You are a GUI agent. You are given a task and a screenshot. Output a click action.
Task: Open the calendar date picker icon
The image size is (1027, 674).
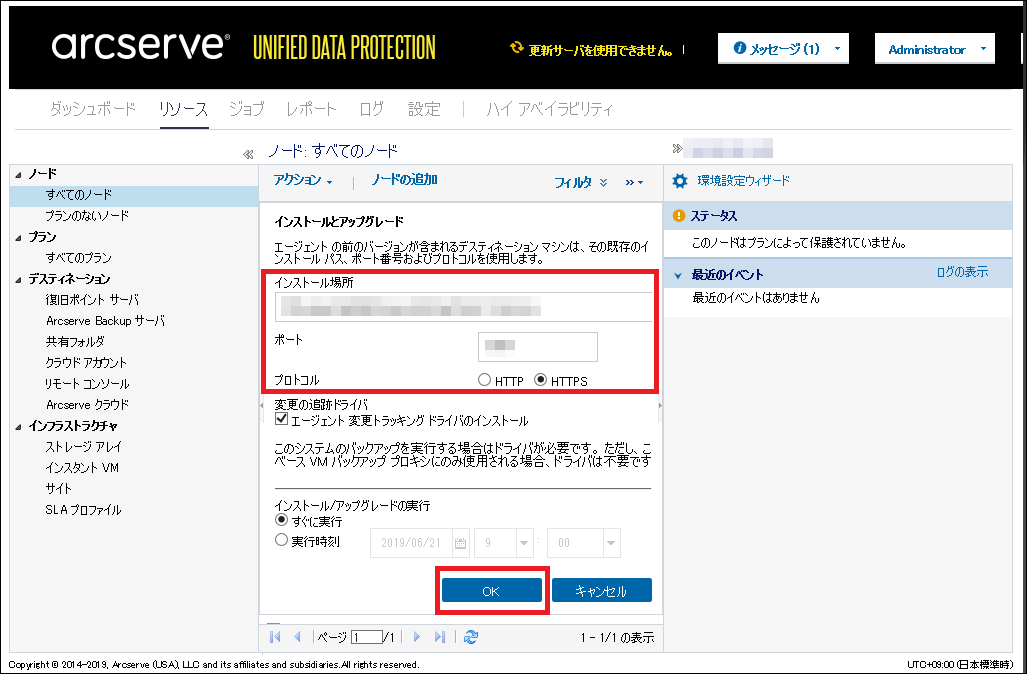(460, 543)
